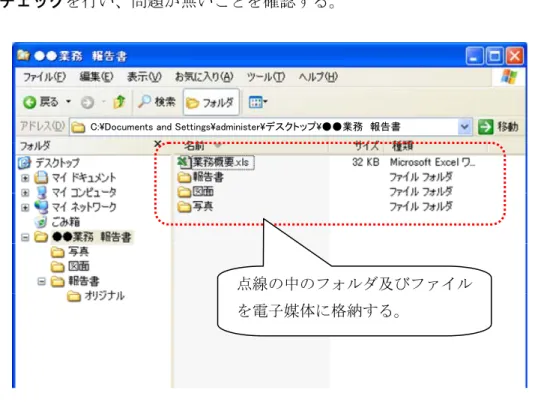Expand マイ ネットワーク tree node
This screenshot has width=535, height=402.
click(25, 207)
